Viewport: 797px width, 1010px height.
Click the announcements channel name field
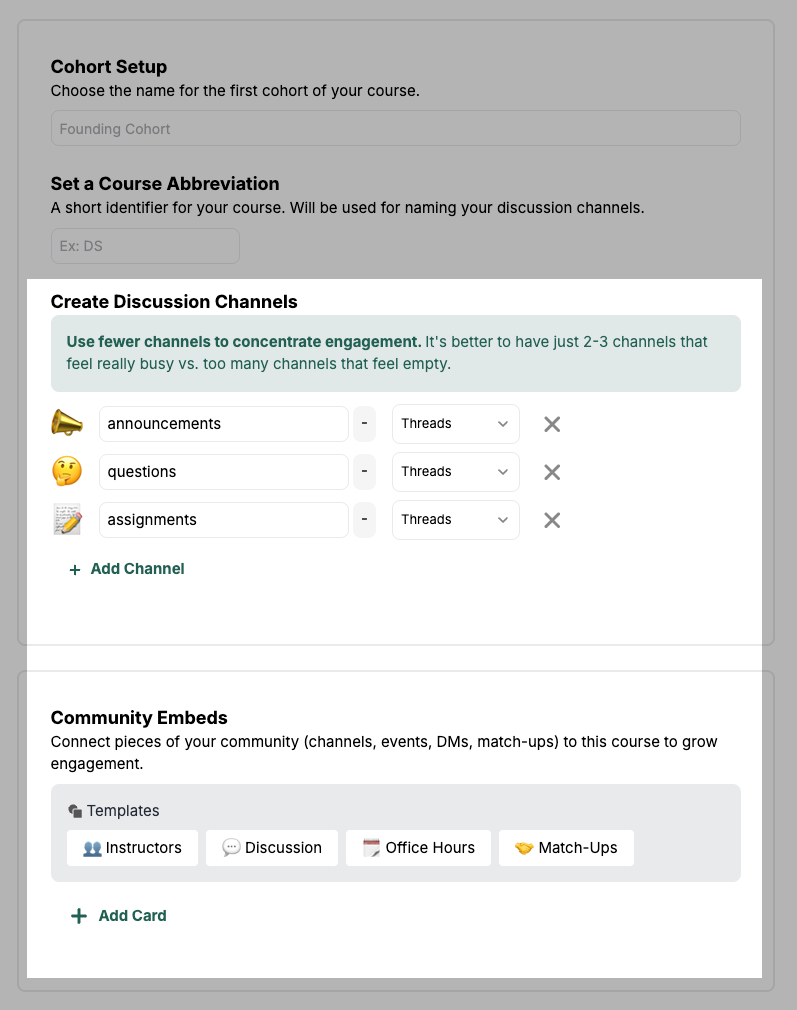(224, 424)
